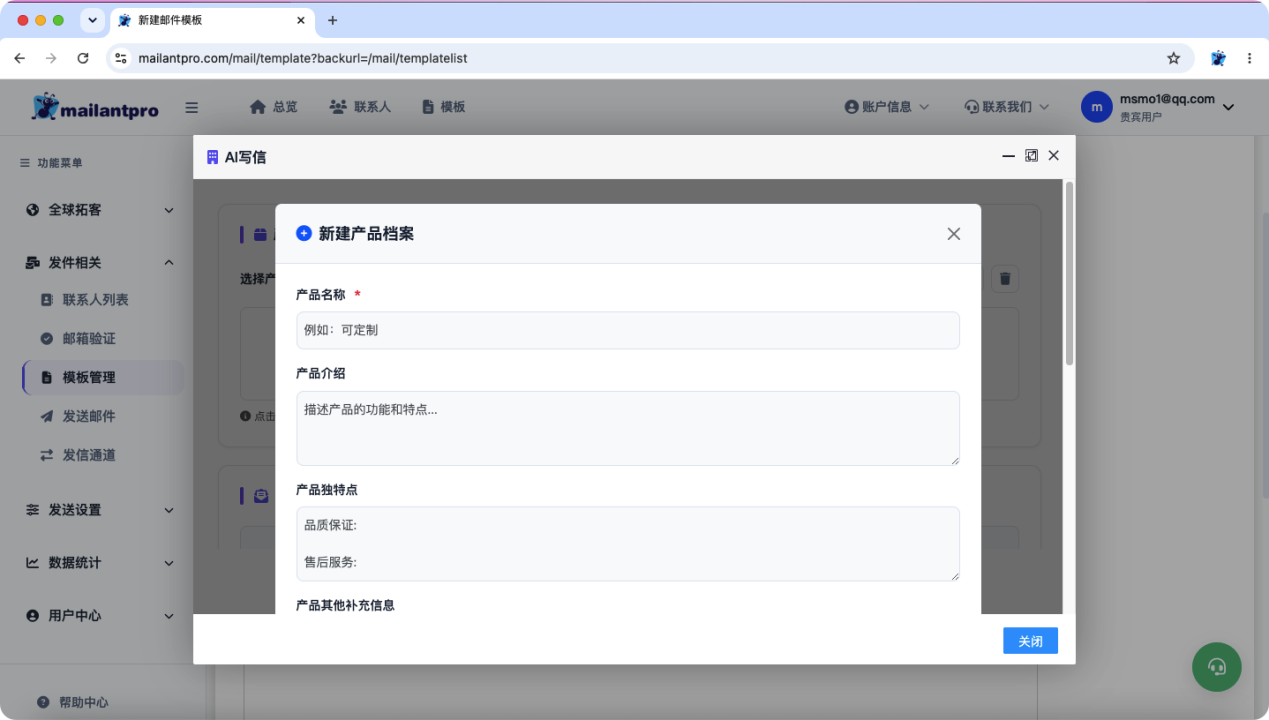
Task: Click the mailantpro browser extension icon
Action: 1218,58
